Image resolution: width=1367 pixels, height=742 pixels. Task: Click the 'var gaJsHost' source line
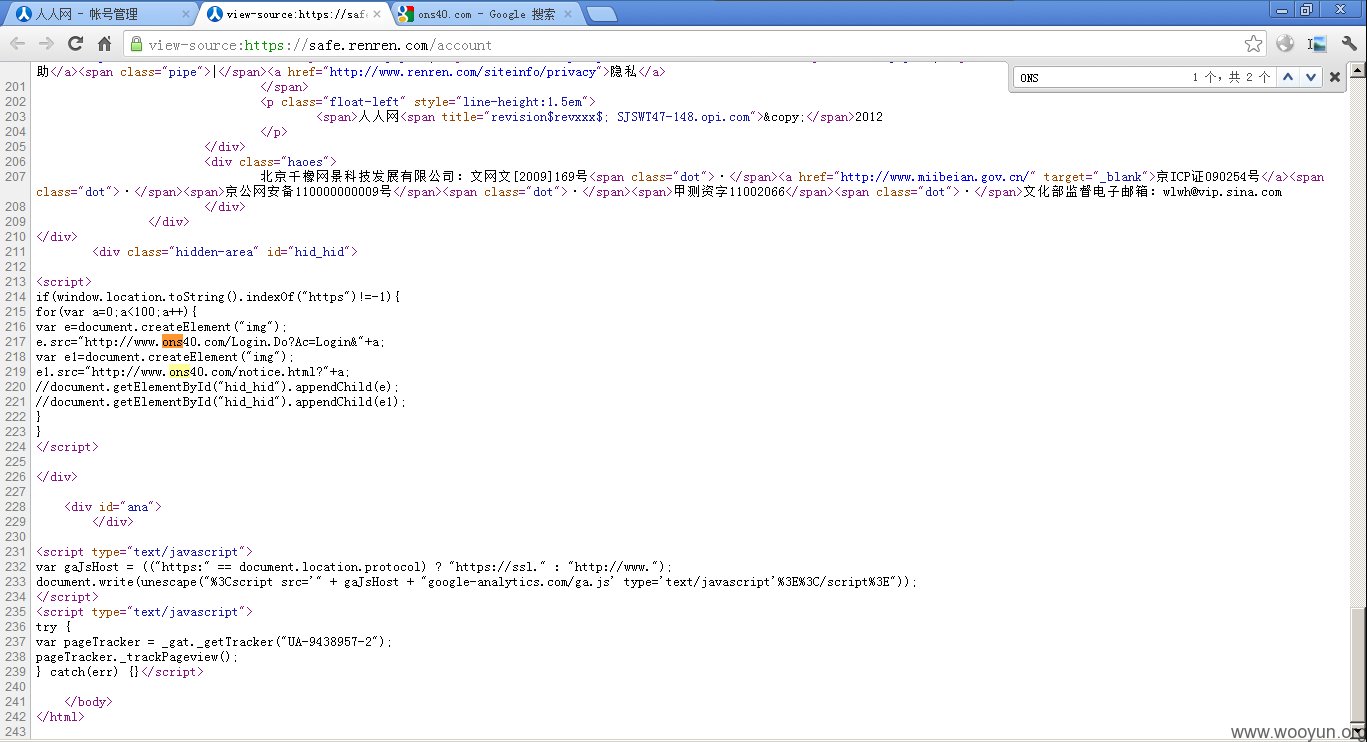(354, 567)
